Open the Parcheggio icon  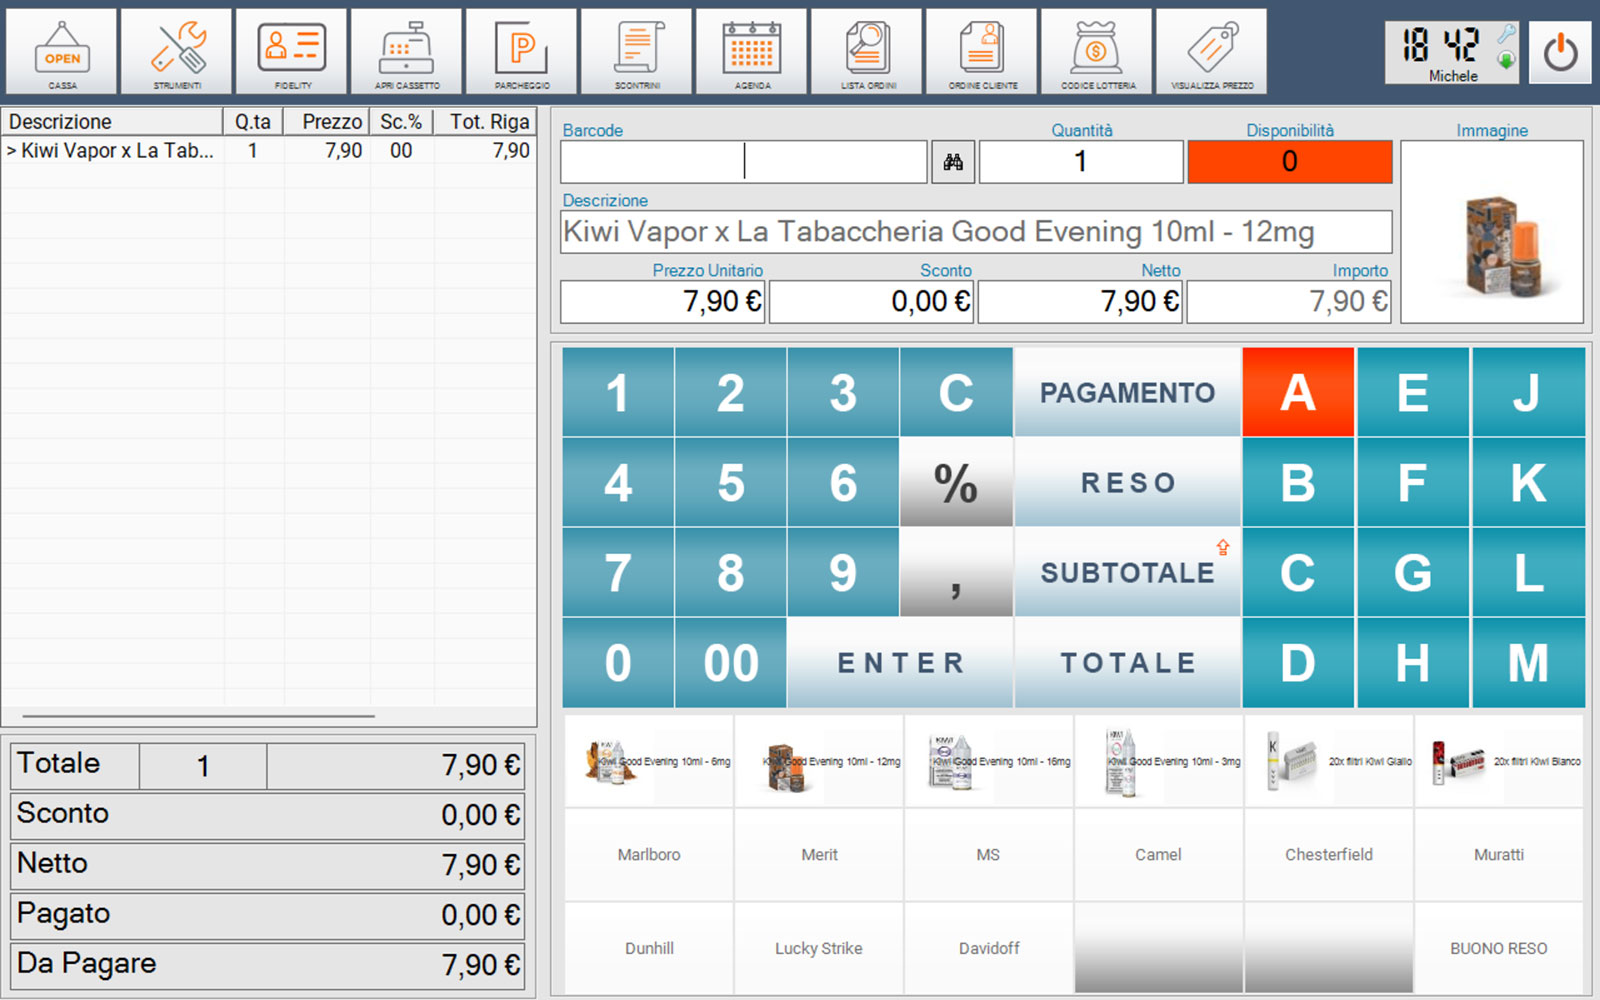tap(522, 52)
